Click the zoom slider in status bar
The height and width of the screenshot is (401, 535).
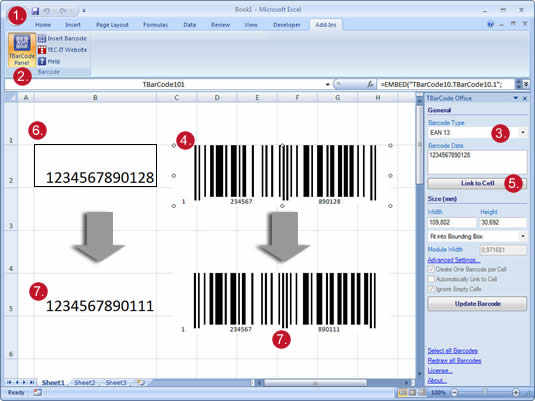(x=485, y=392)
